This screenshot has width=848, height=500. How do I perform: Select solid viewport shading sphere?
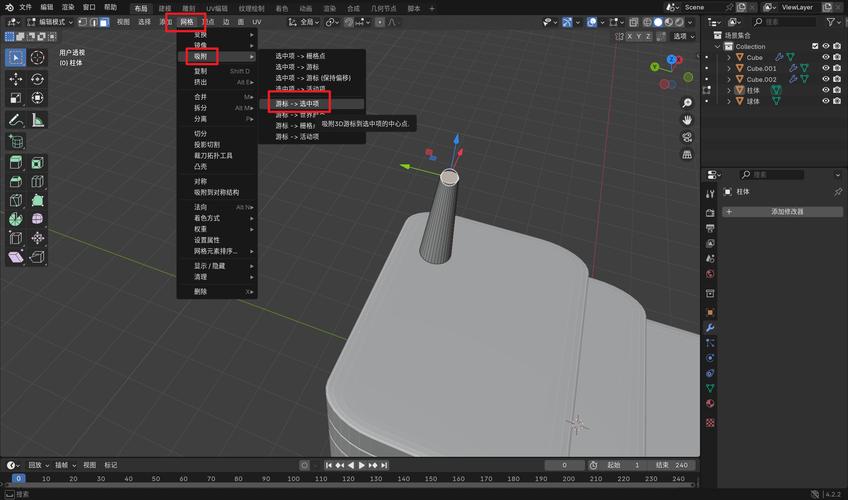658,22
